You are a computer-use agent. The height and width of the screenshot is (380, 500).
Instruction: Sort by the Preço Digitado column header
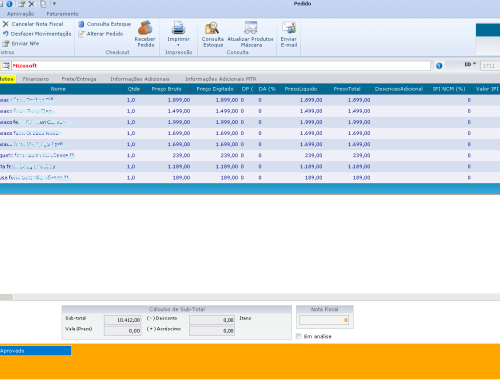click(x=215, y=89)
